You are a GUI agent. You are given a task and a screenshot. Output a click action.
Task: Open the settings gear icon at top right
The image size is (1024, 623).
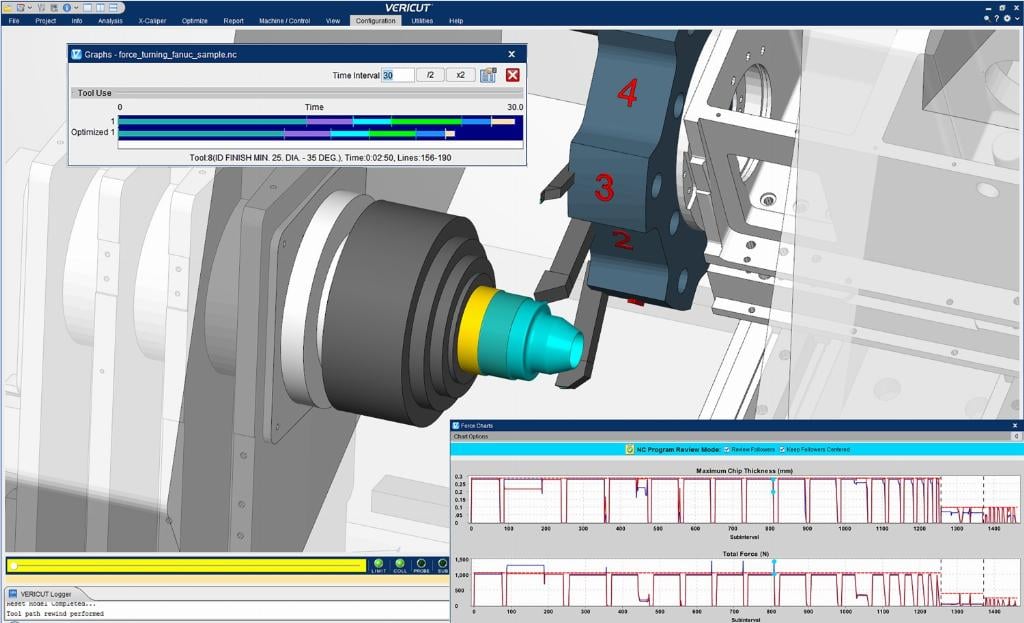pos(1007,19)
